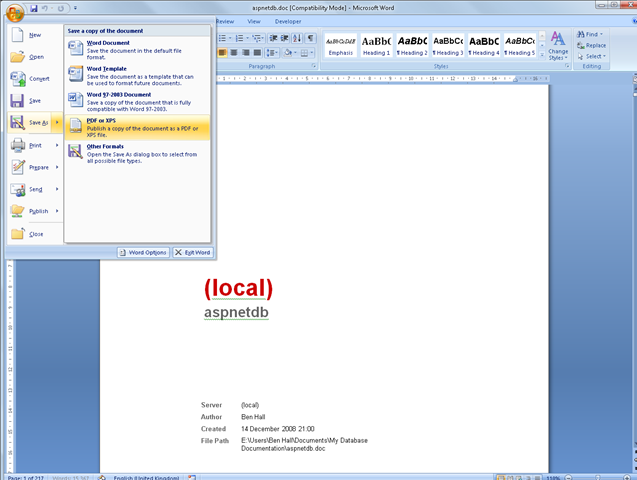
Task: Apply the Heading 4 style
Action: point(484,45)
